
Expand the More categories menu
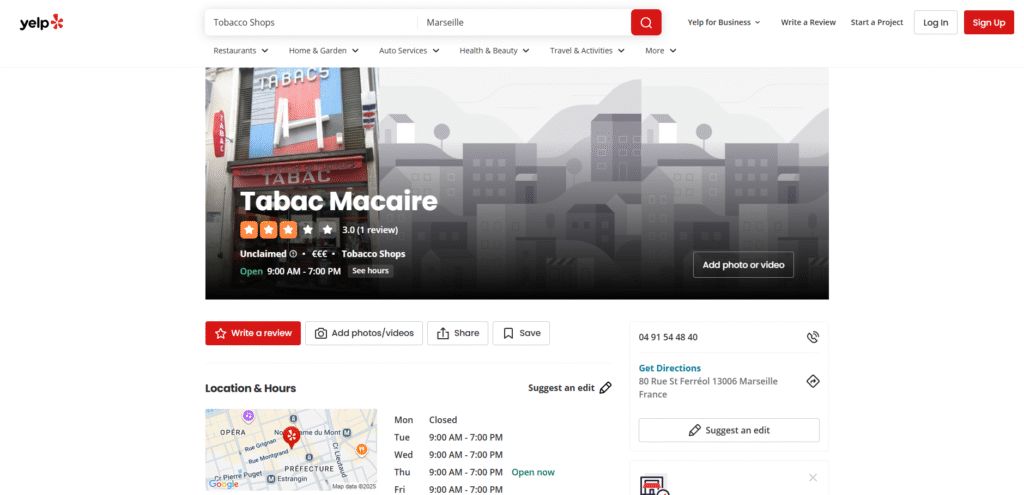pyautogui.click(x=661, y=50)
